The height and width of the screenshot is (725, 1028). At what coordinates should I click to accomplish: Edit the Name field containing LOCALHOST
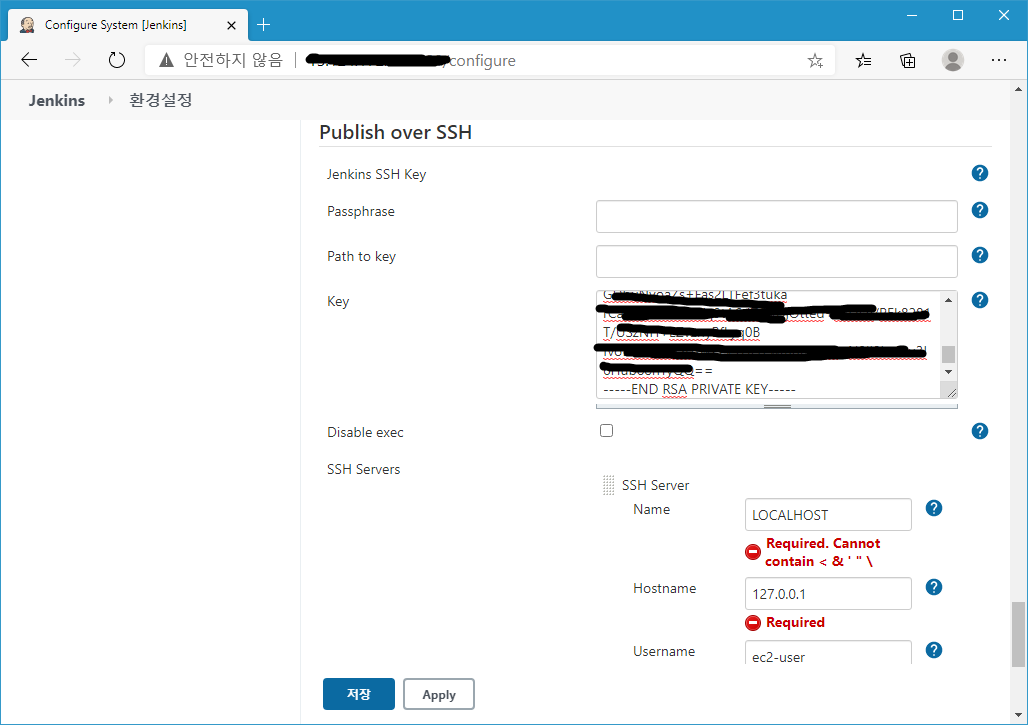828,515
